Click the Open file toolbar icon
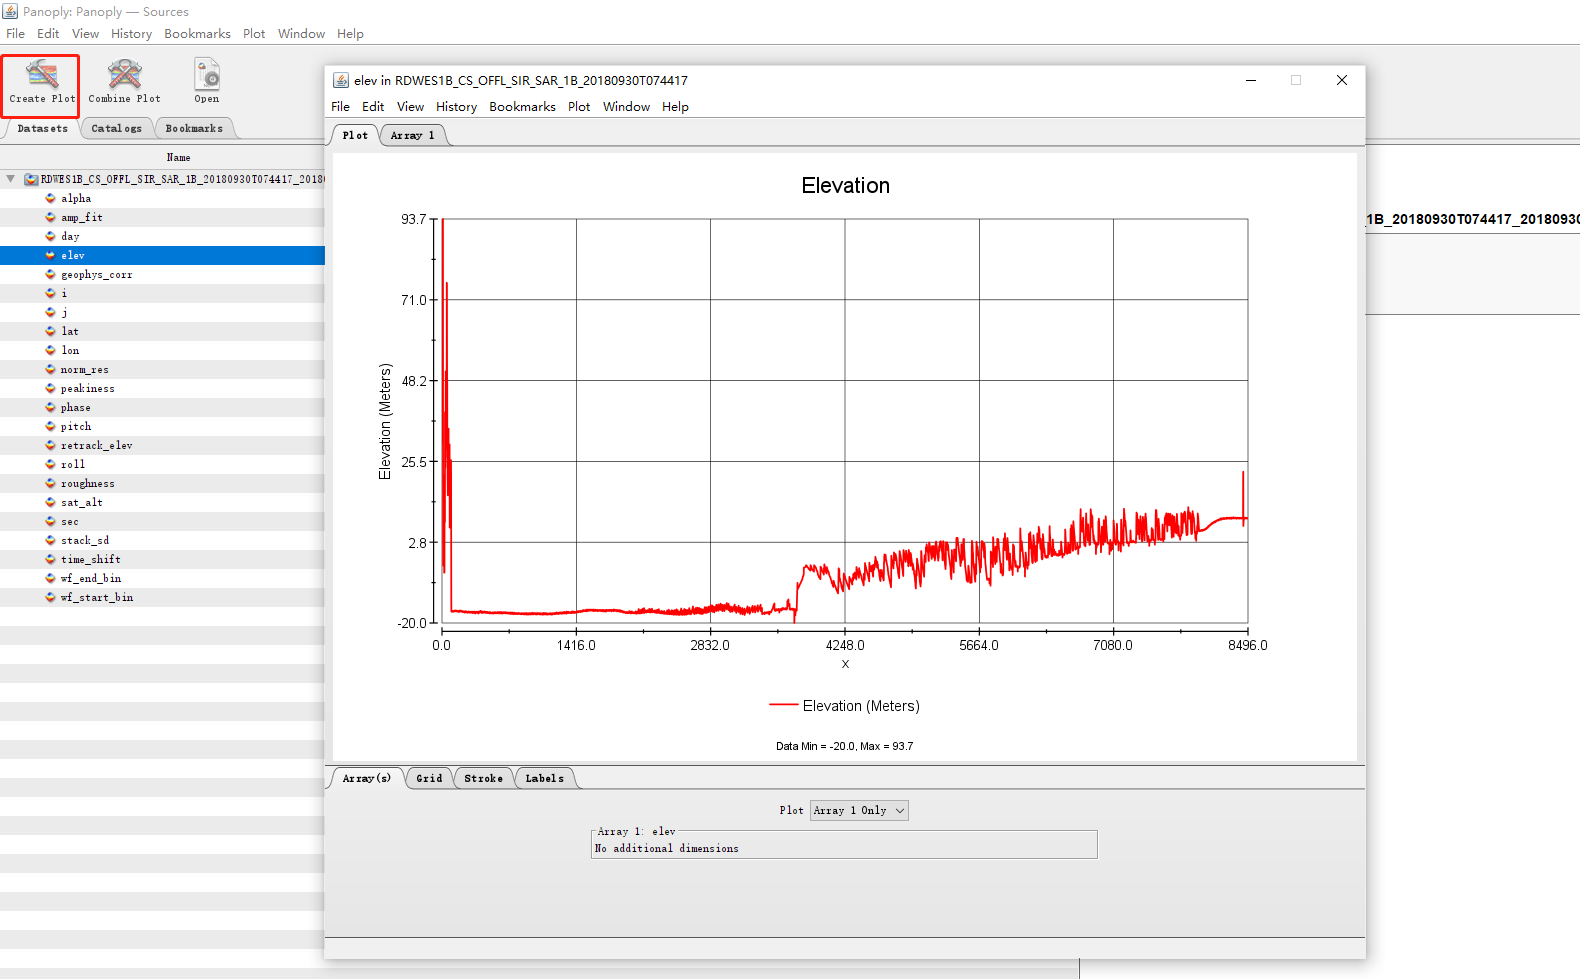1580x979 pixels. tap(207, 82)
